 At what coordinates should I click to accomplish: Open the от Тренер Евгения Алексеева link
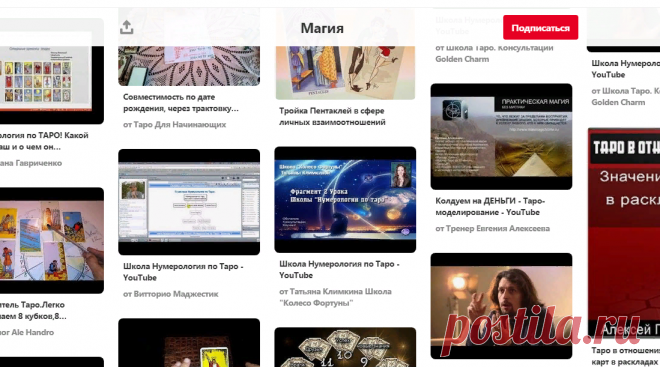(x=492, y=229)
